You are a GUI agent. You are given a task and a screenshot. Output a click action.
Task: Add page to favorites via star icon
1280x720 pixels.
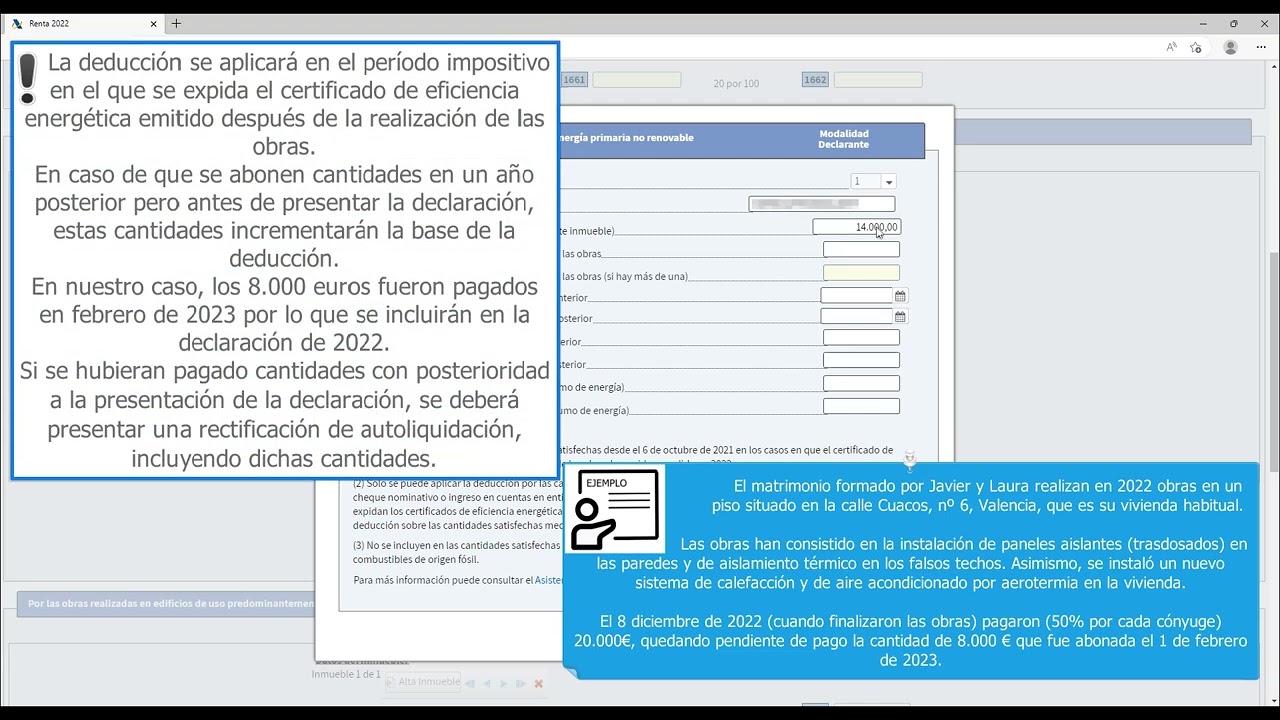point(1196,47)
